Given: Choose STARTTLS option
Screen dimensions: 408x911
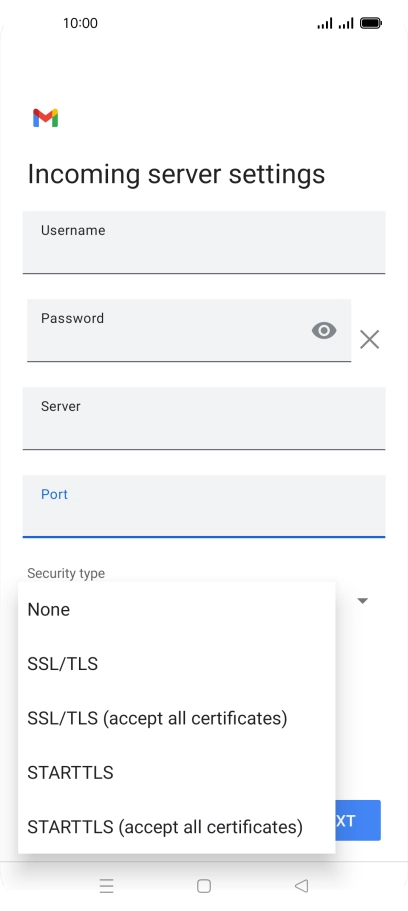Looking at the screenshot, I should click(177, 773).
